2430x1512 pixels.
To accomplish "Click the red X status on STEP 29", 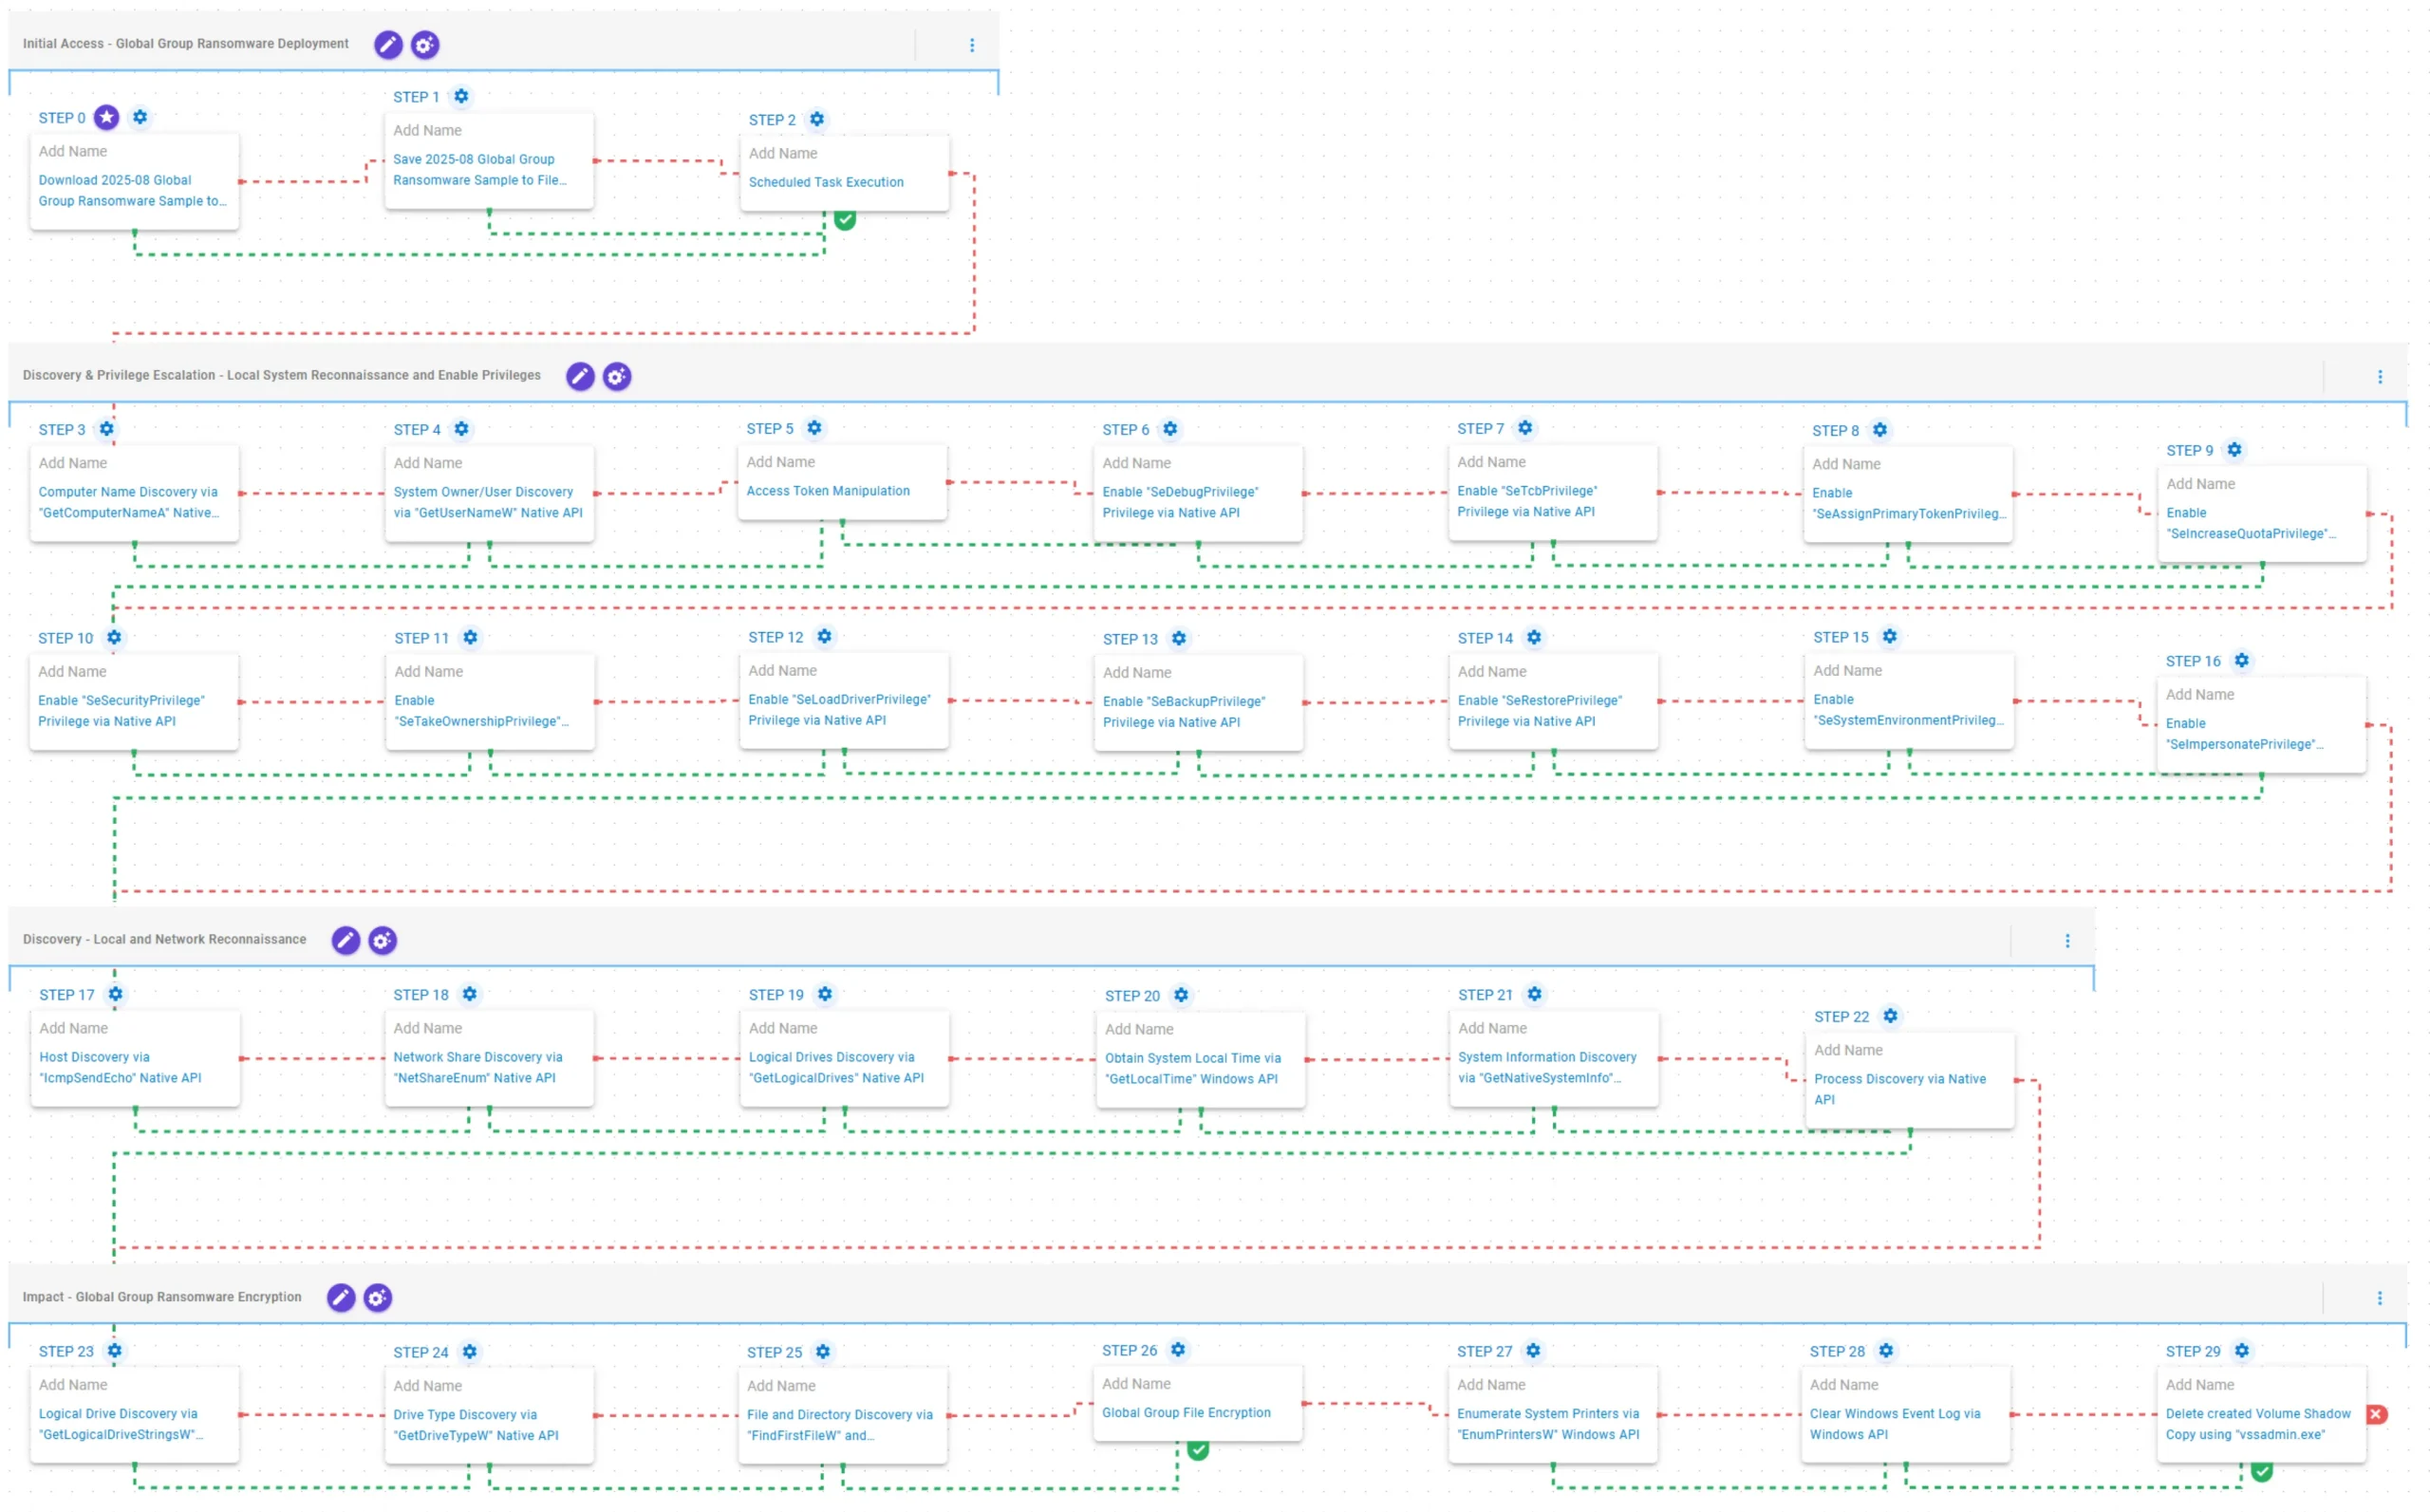I will (2376, 1414).
